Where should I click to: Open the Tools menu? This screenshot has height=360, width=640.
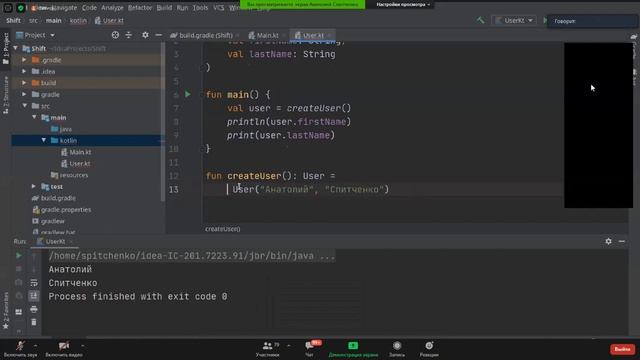[200, 8]
